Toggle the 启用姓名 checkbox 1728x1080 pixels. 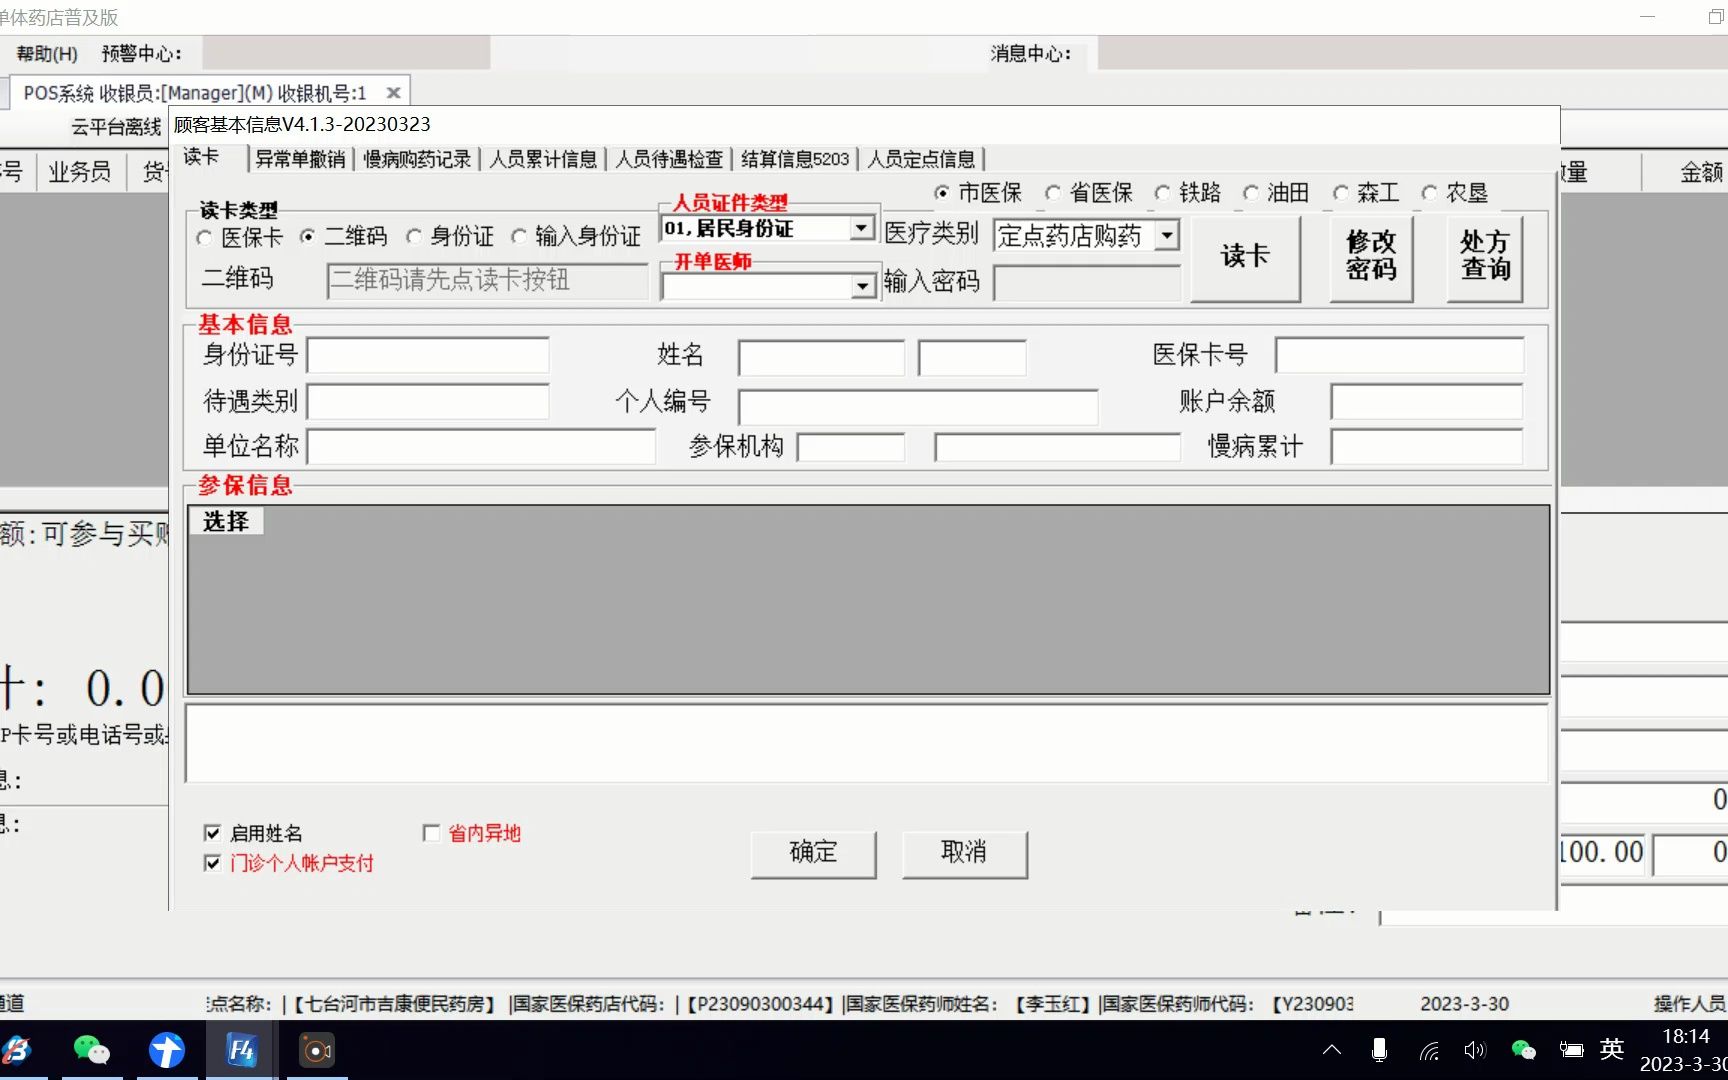point(212,833)
